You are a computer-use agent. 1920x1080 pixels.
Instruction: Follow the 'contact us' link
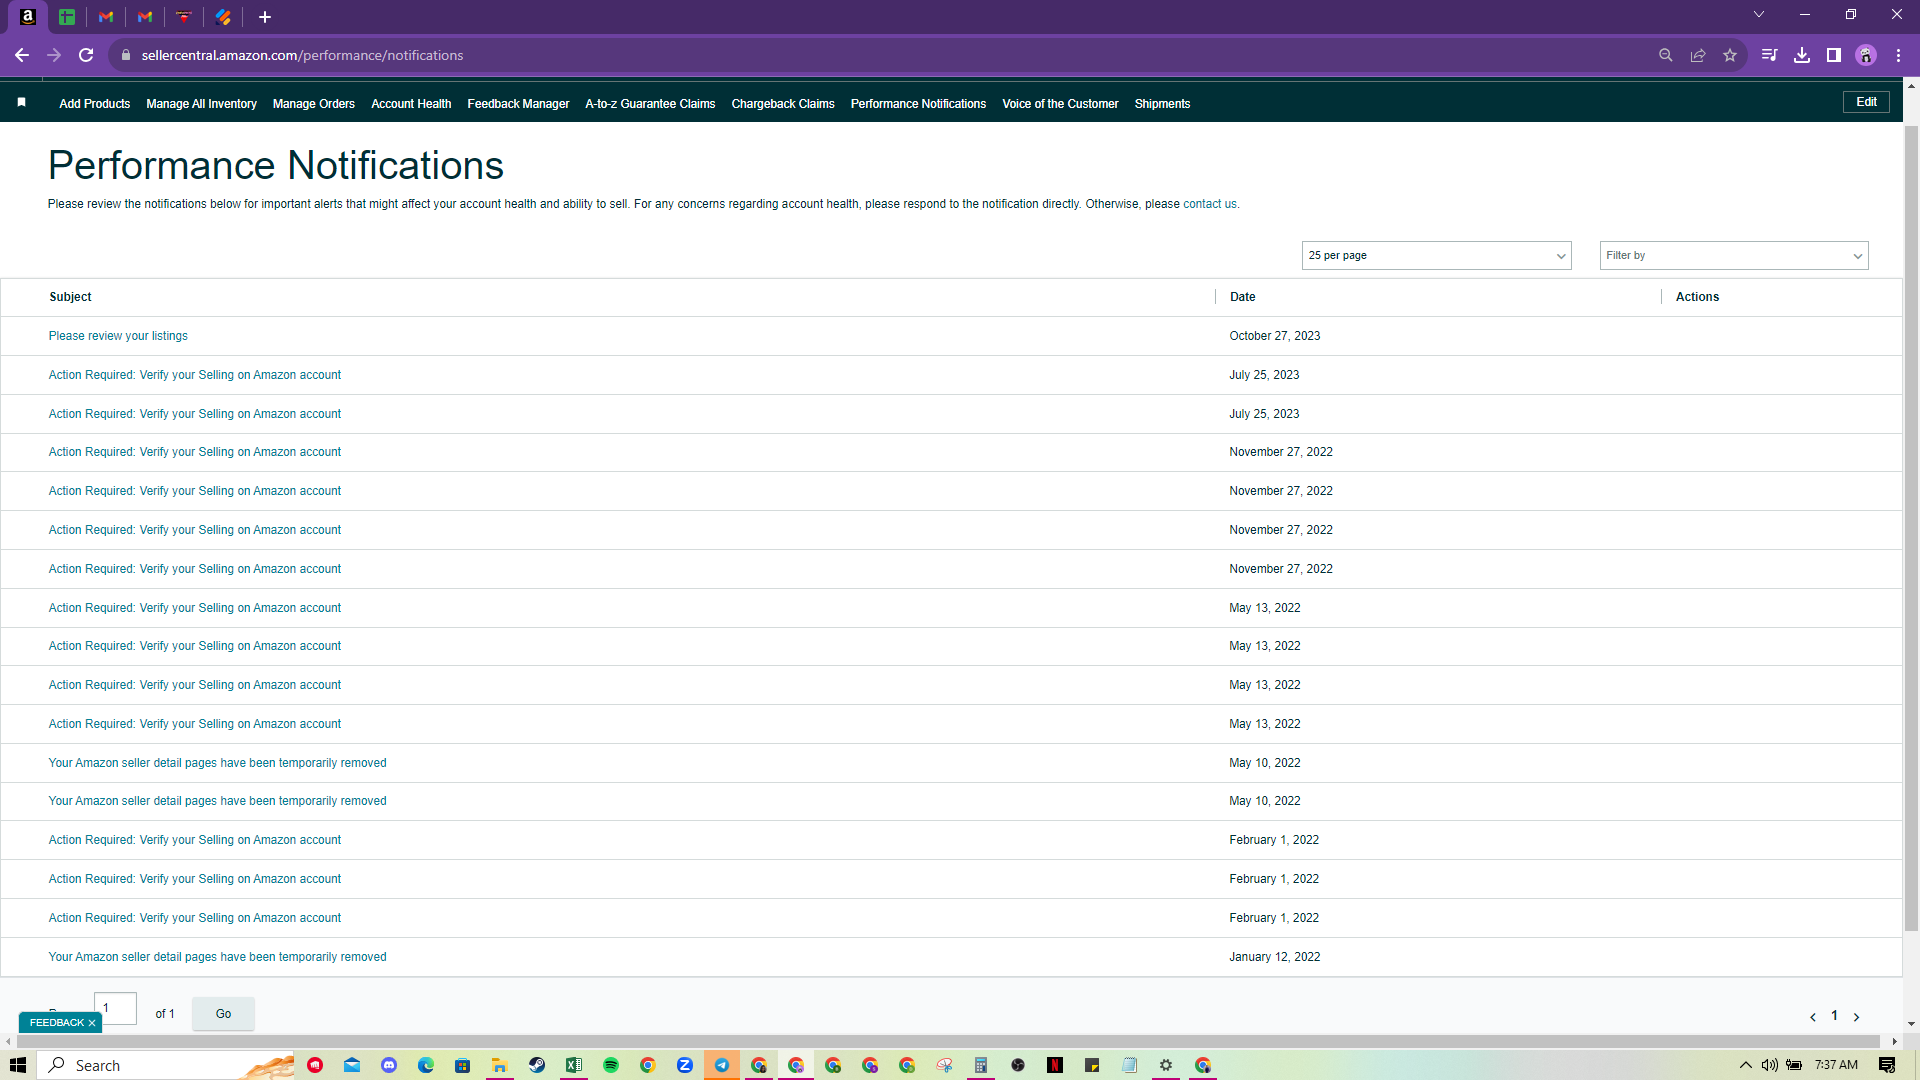point(1210,204)
